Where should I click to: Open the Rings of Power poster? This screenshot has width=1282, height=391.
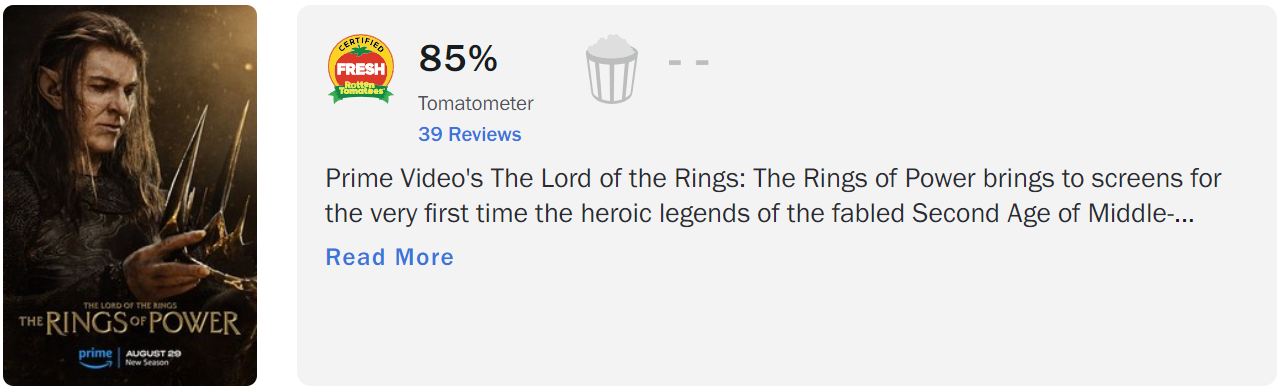[130, 195]
